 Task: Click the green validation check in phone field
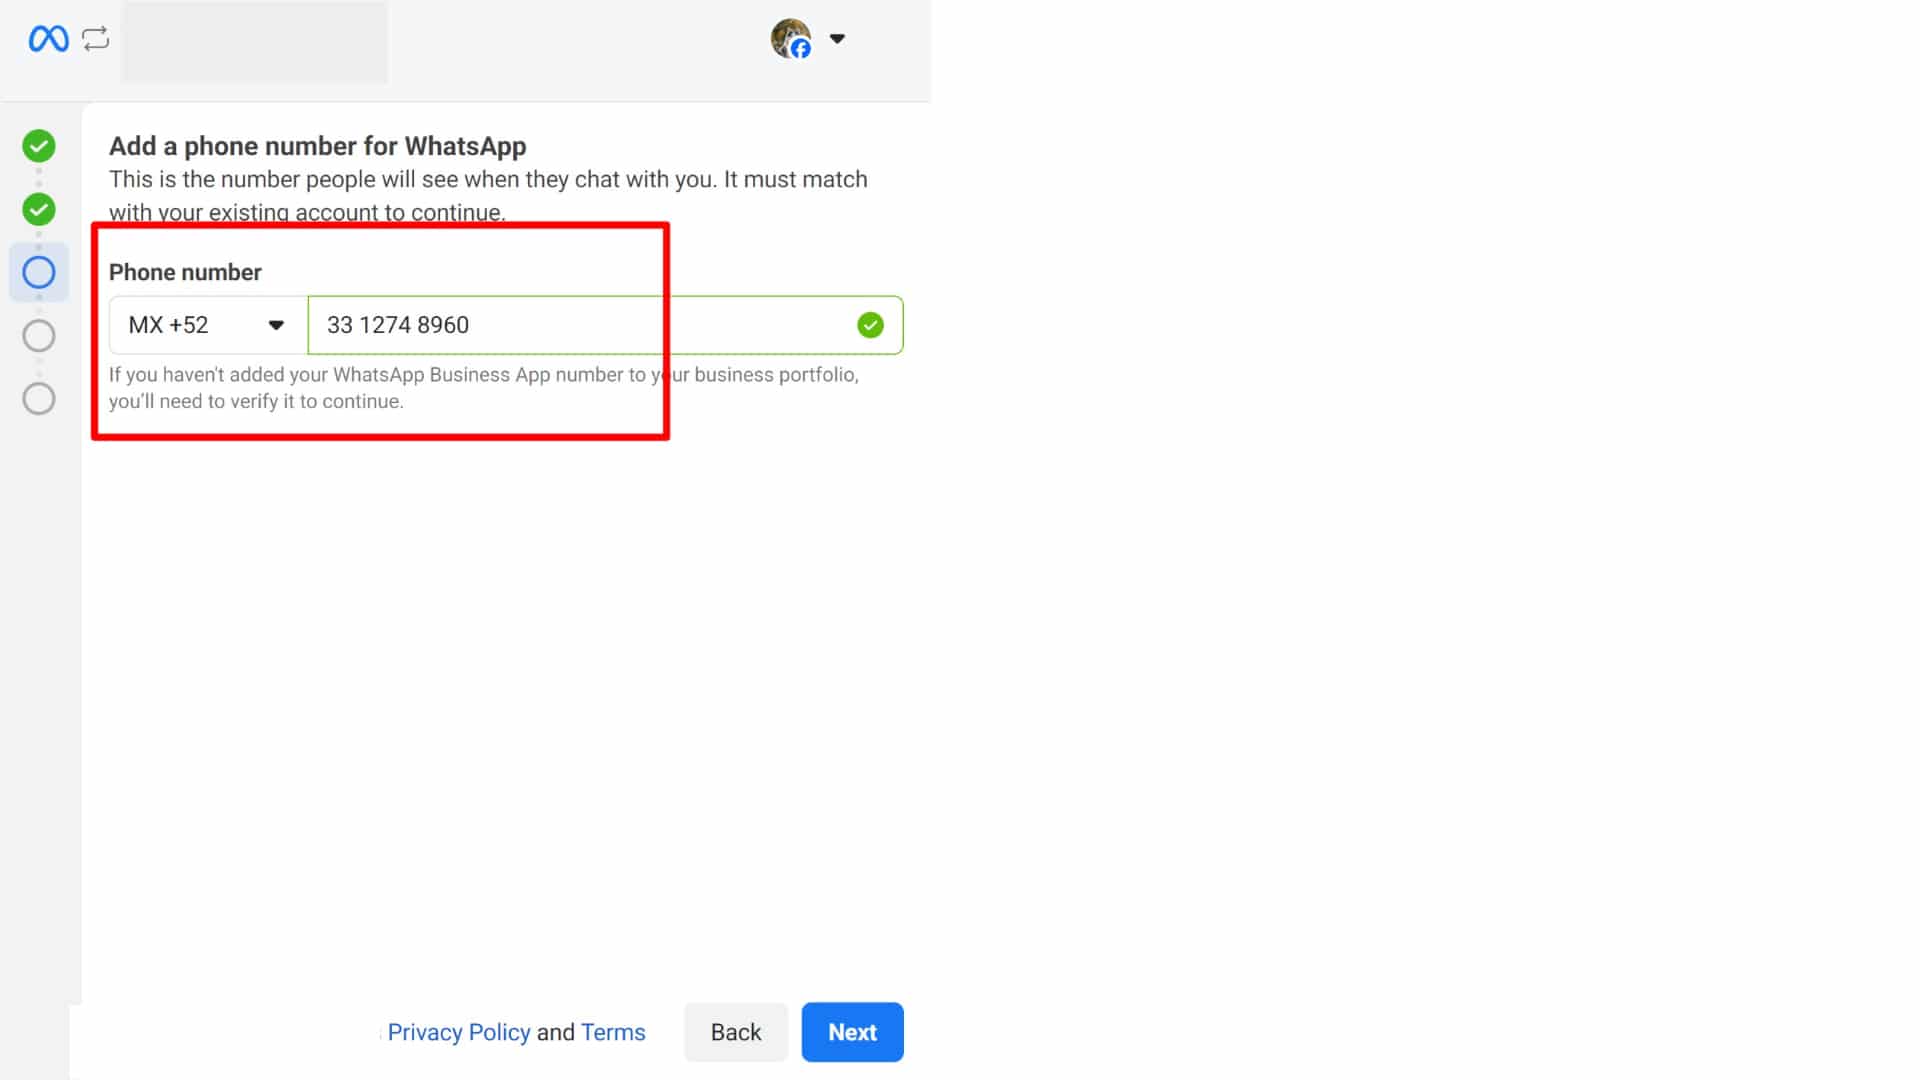pyautogui.click(x=870, y=325)
